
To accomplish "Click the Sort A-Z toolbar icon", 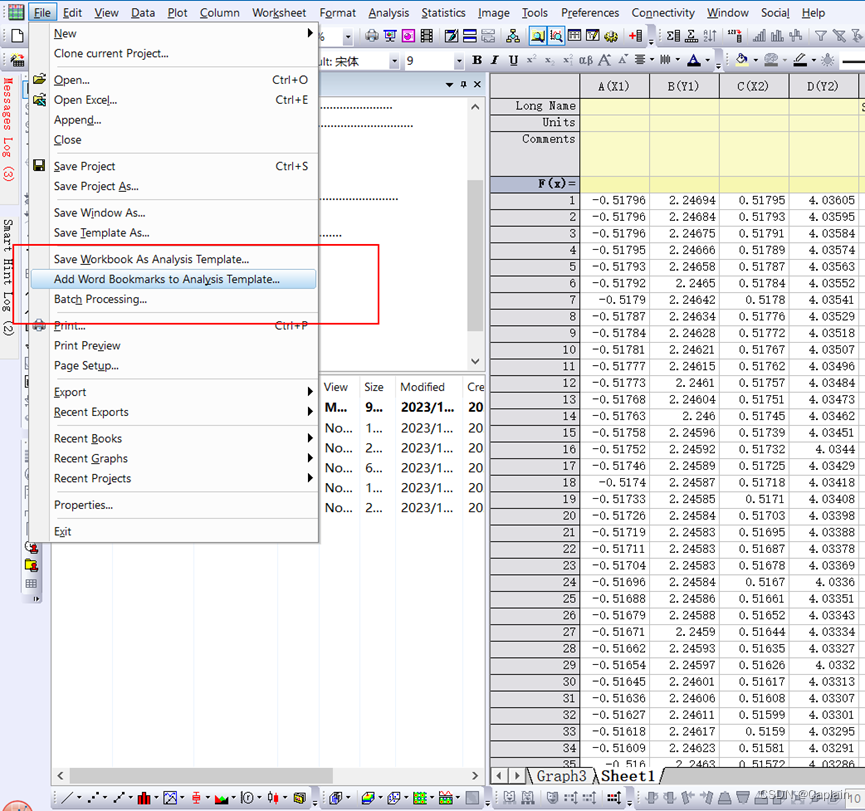I will (x=710, y=36).
